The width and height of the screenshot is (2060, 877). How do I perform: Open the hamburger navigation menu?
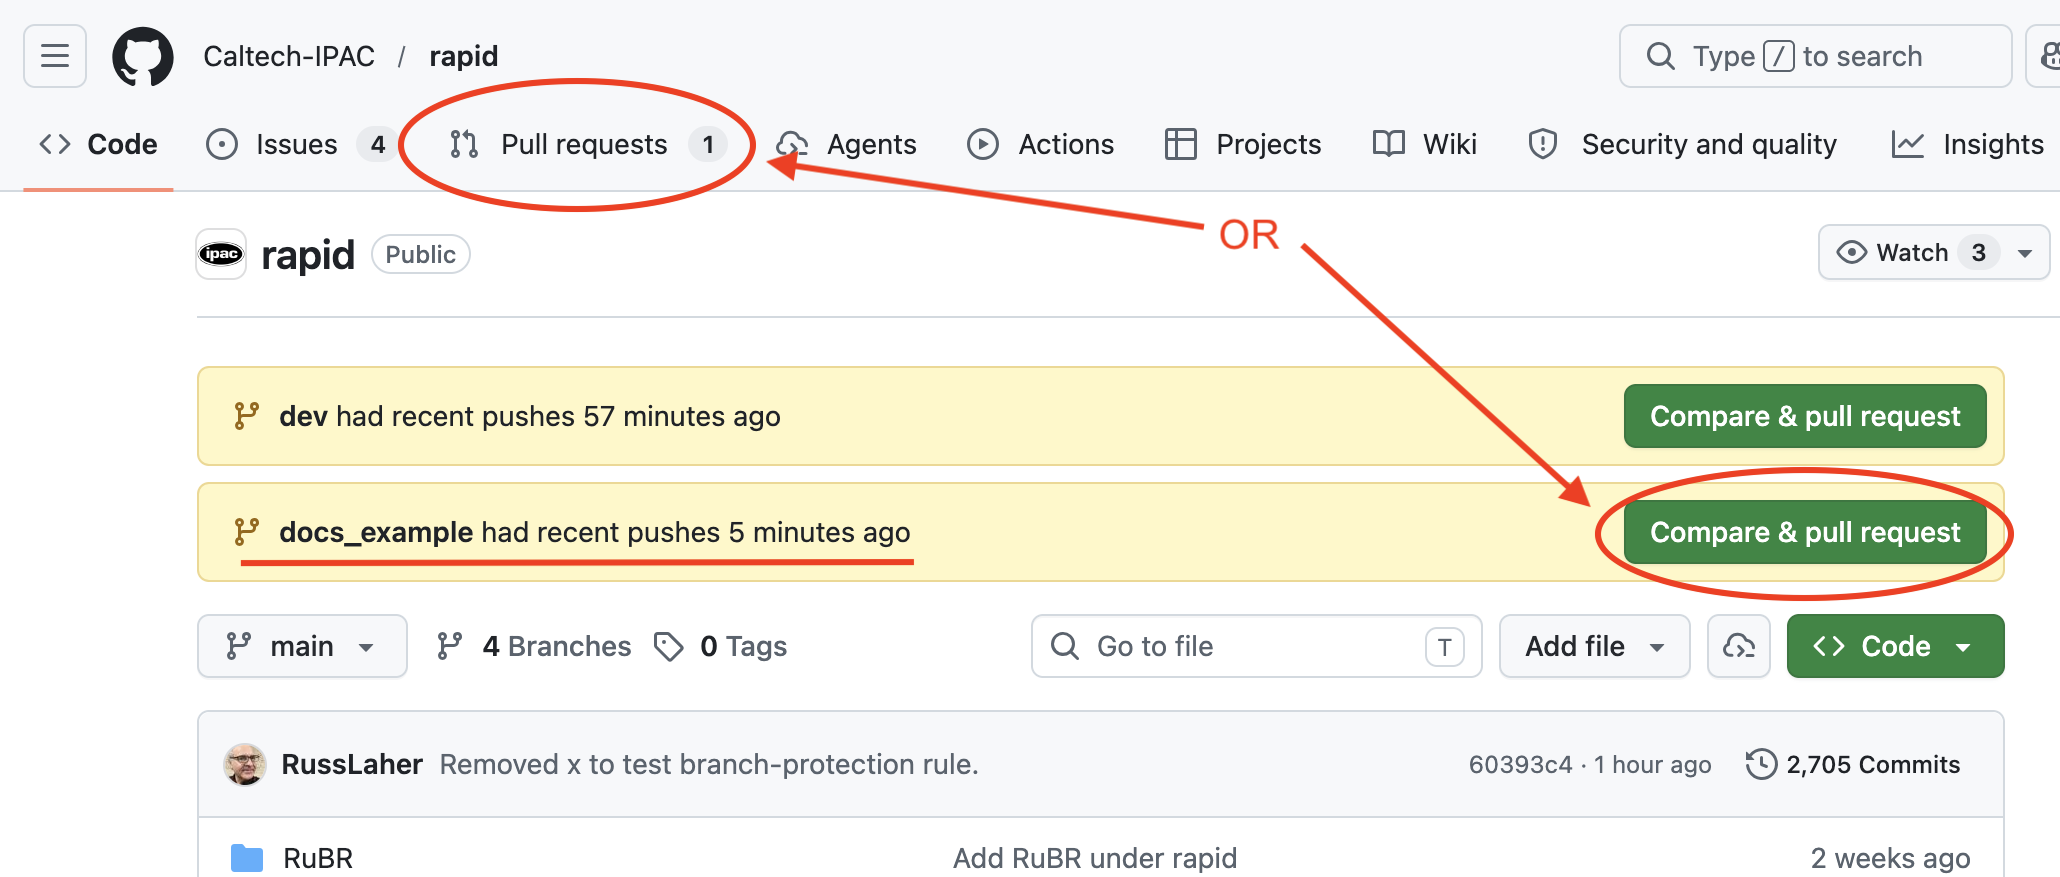click(x=55, y=56)
